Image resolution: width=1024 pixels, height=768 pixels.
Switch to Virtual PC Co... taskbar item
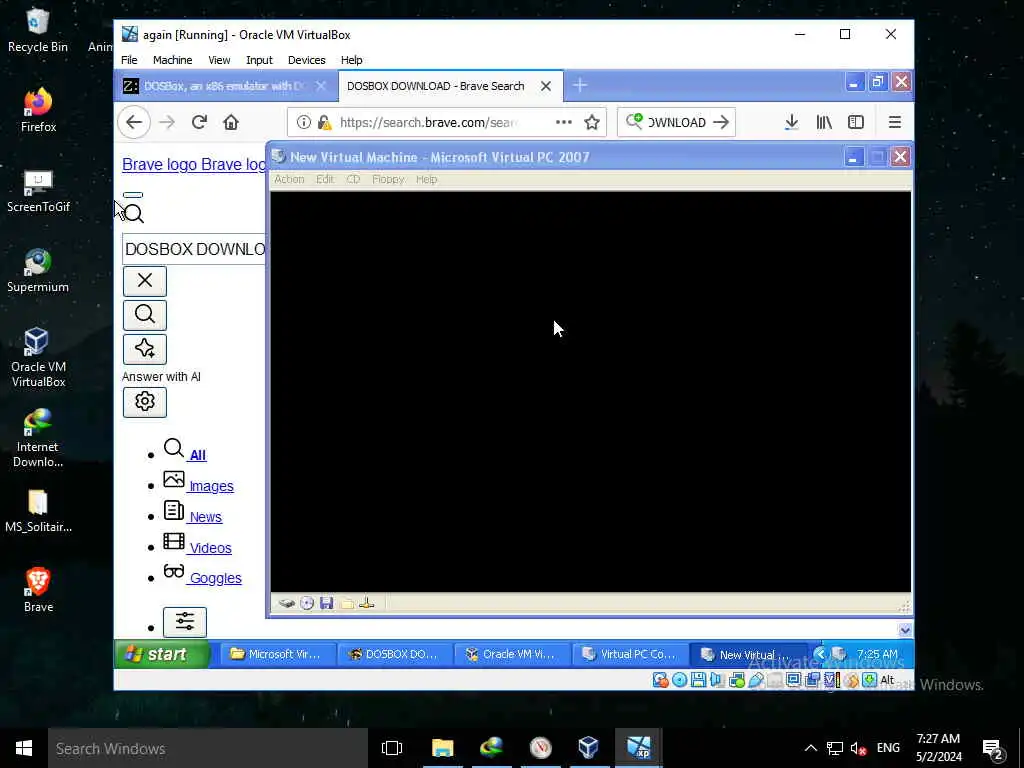[630, 654]
